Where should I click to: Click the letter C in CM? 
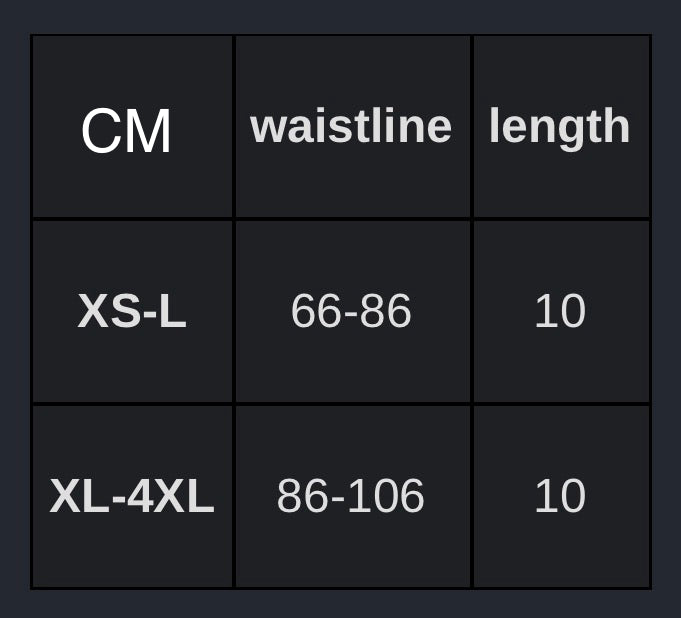point(102,131)
